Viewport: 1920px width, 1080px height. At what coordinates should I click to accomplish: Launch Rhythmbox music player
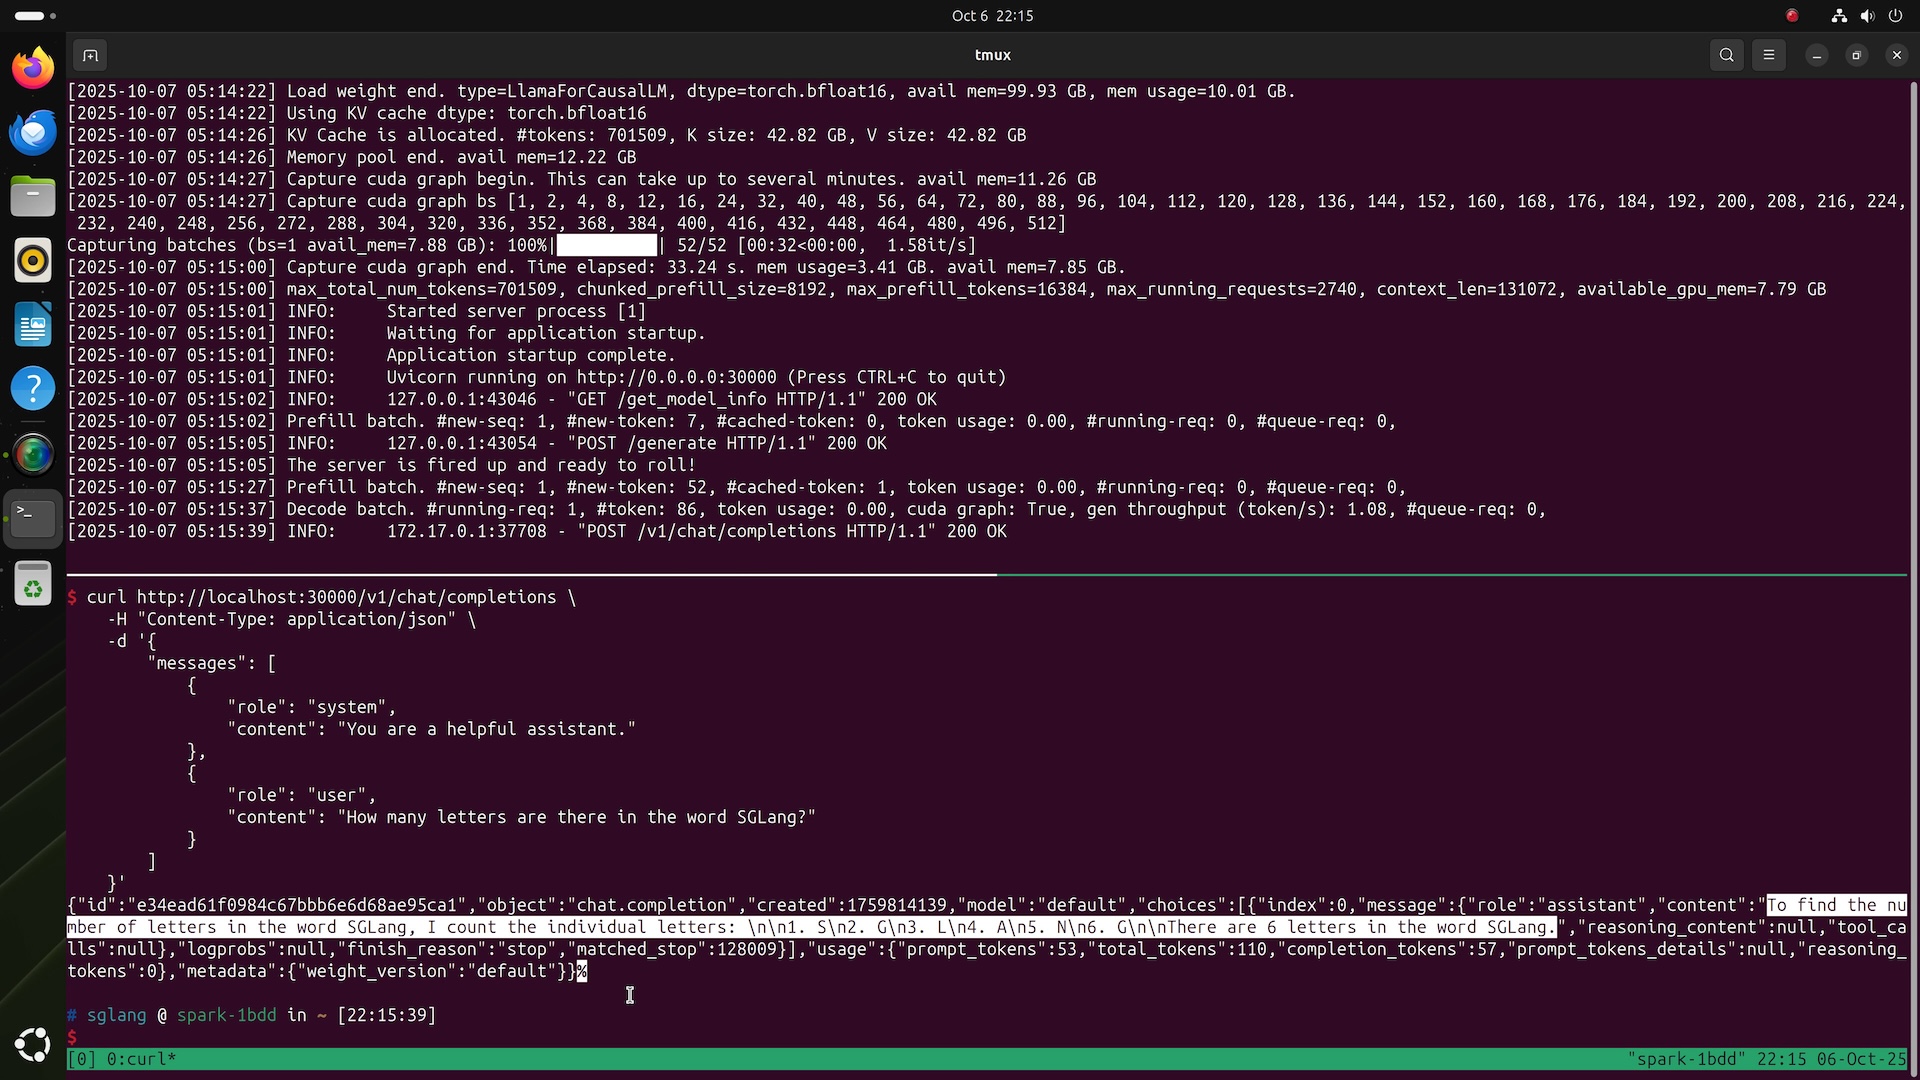tap(33, 260)
